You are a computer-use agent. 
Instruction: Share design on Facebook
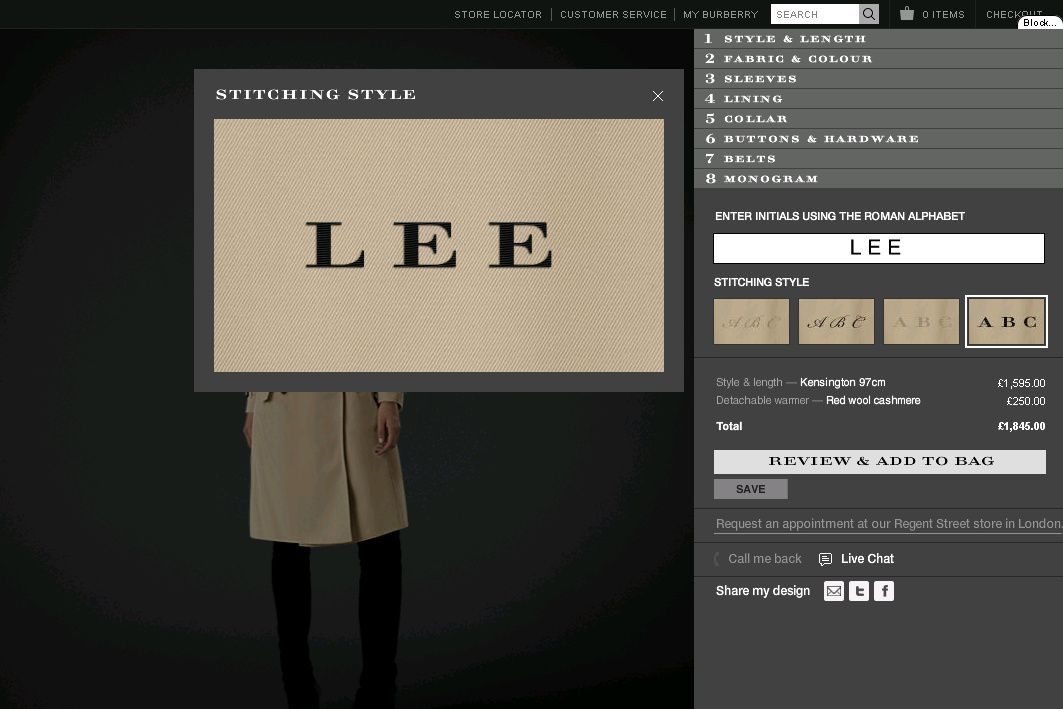tap(884, 591)
